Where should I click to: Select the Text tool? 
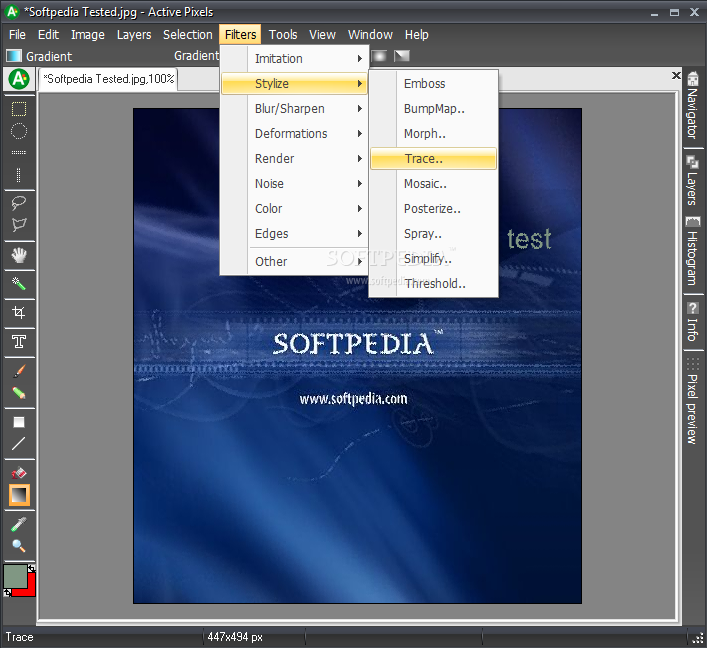(19, 342)
